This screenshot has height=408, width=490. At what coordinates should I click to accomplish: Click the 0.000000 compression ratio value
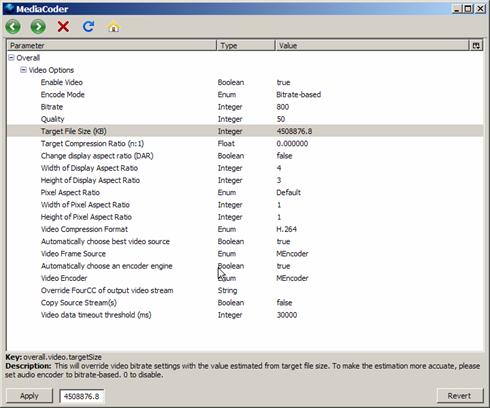pos(292,144)
